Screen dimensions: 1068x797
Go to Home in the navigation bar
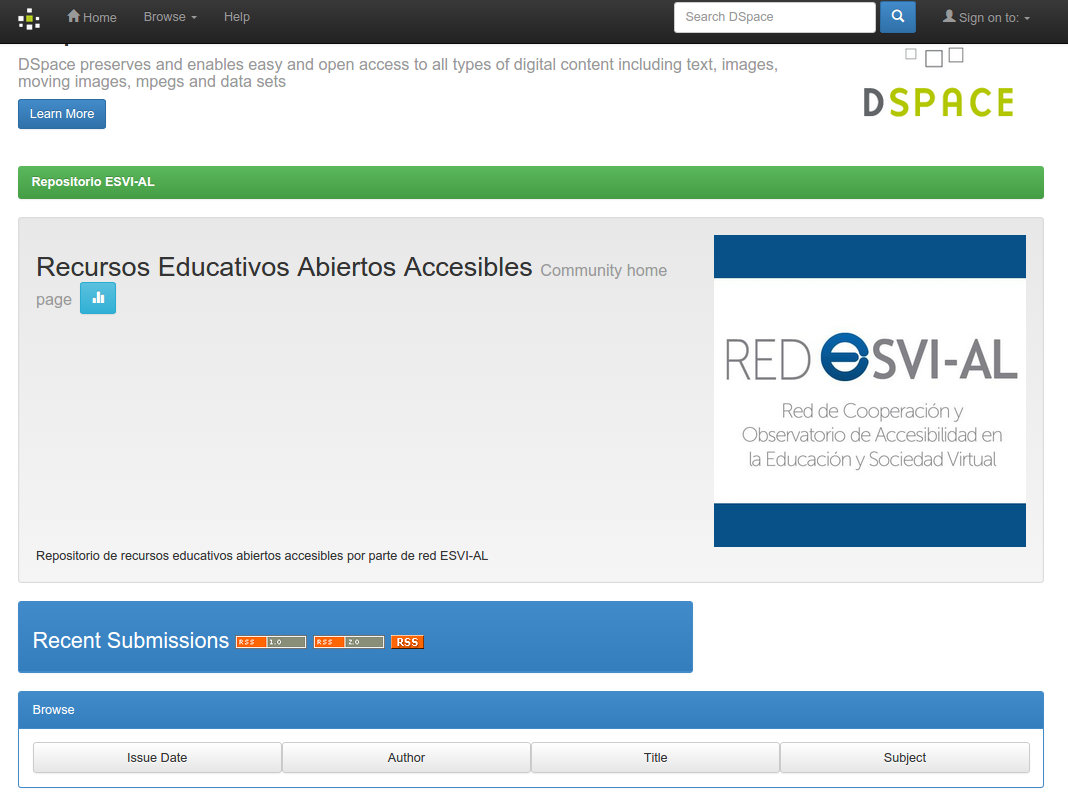click(92, 17)
